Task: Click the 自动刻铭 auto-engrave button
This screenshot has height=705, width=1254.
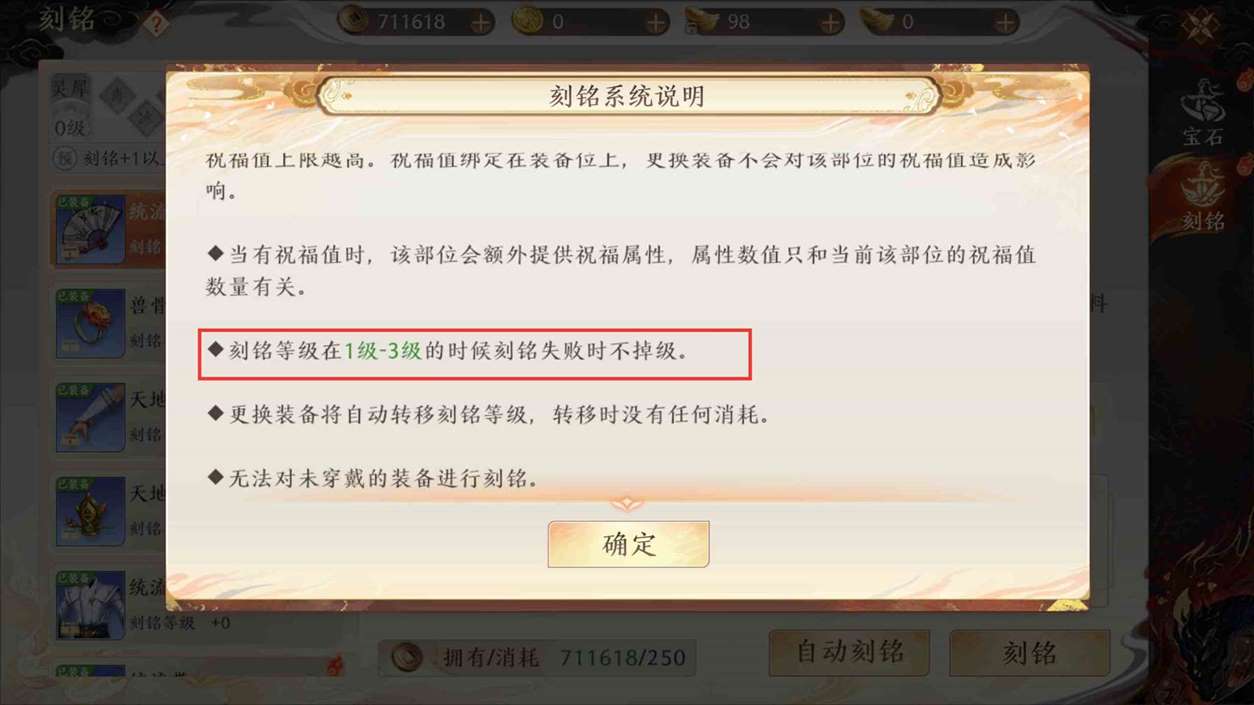Action: tap(849, 653)
